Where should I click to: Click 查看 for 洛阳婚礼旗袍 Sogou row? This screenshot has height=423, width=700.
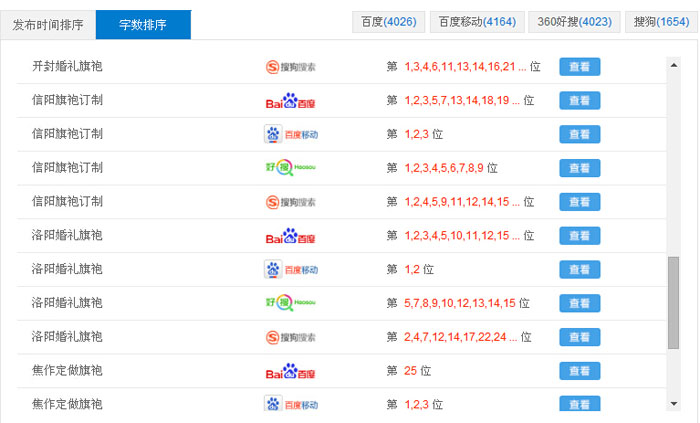tap(579, 337)
